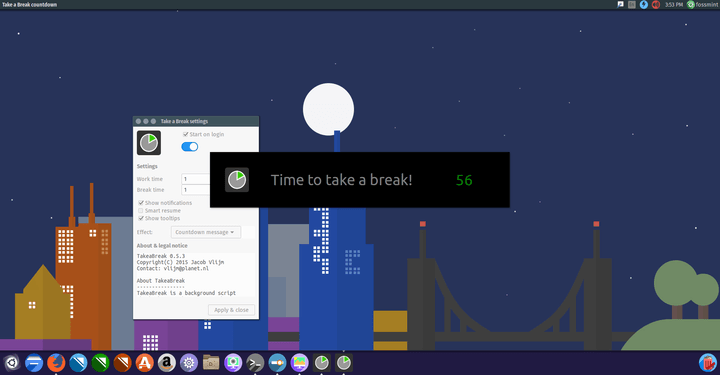Open the fossmint user menu

coord(703,5)
